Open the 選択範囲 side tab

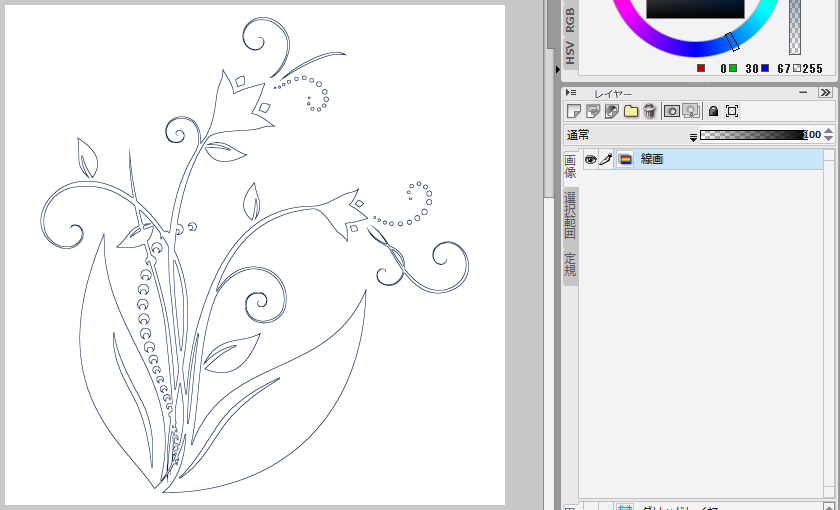(x=570, y=215)
